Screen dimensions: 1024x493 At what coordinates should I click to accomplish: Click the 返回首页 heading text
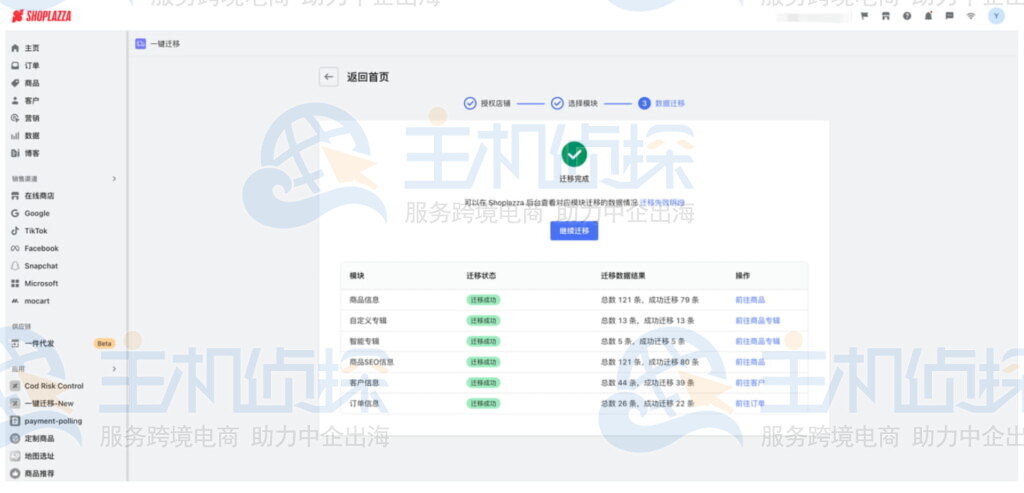368,77
